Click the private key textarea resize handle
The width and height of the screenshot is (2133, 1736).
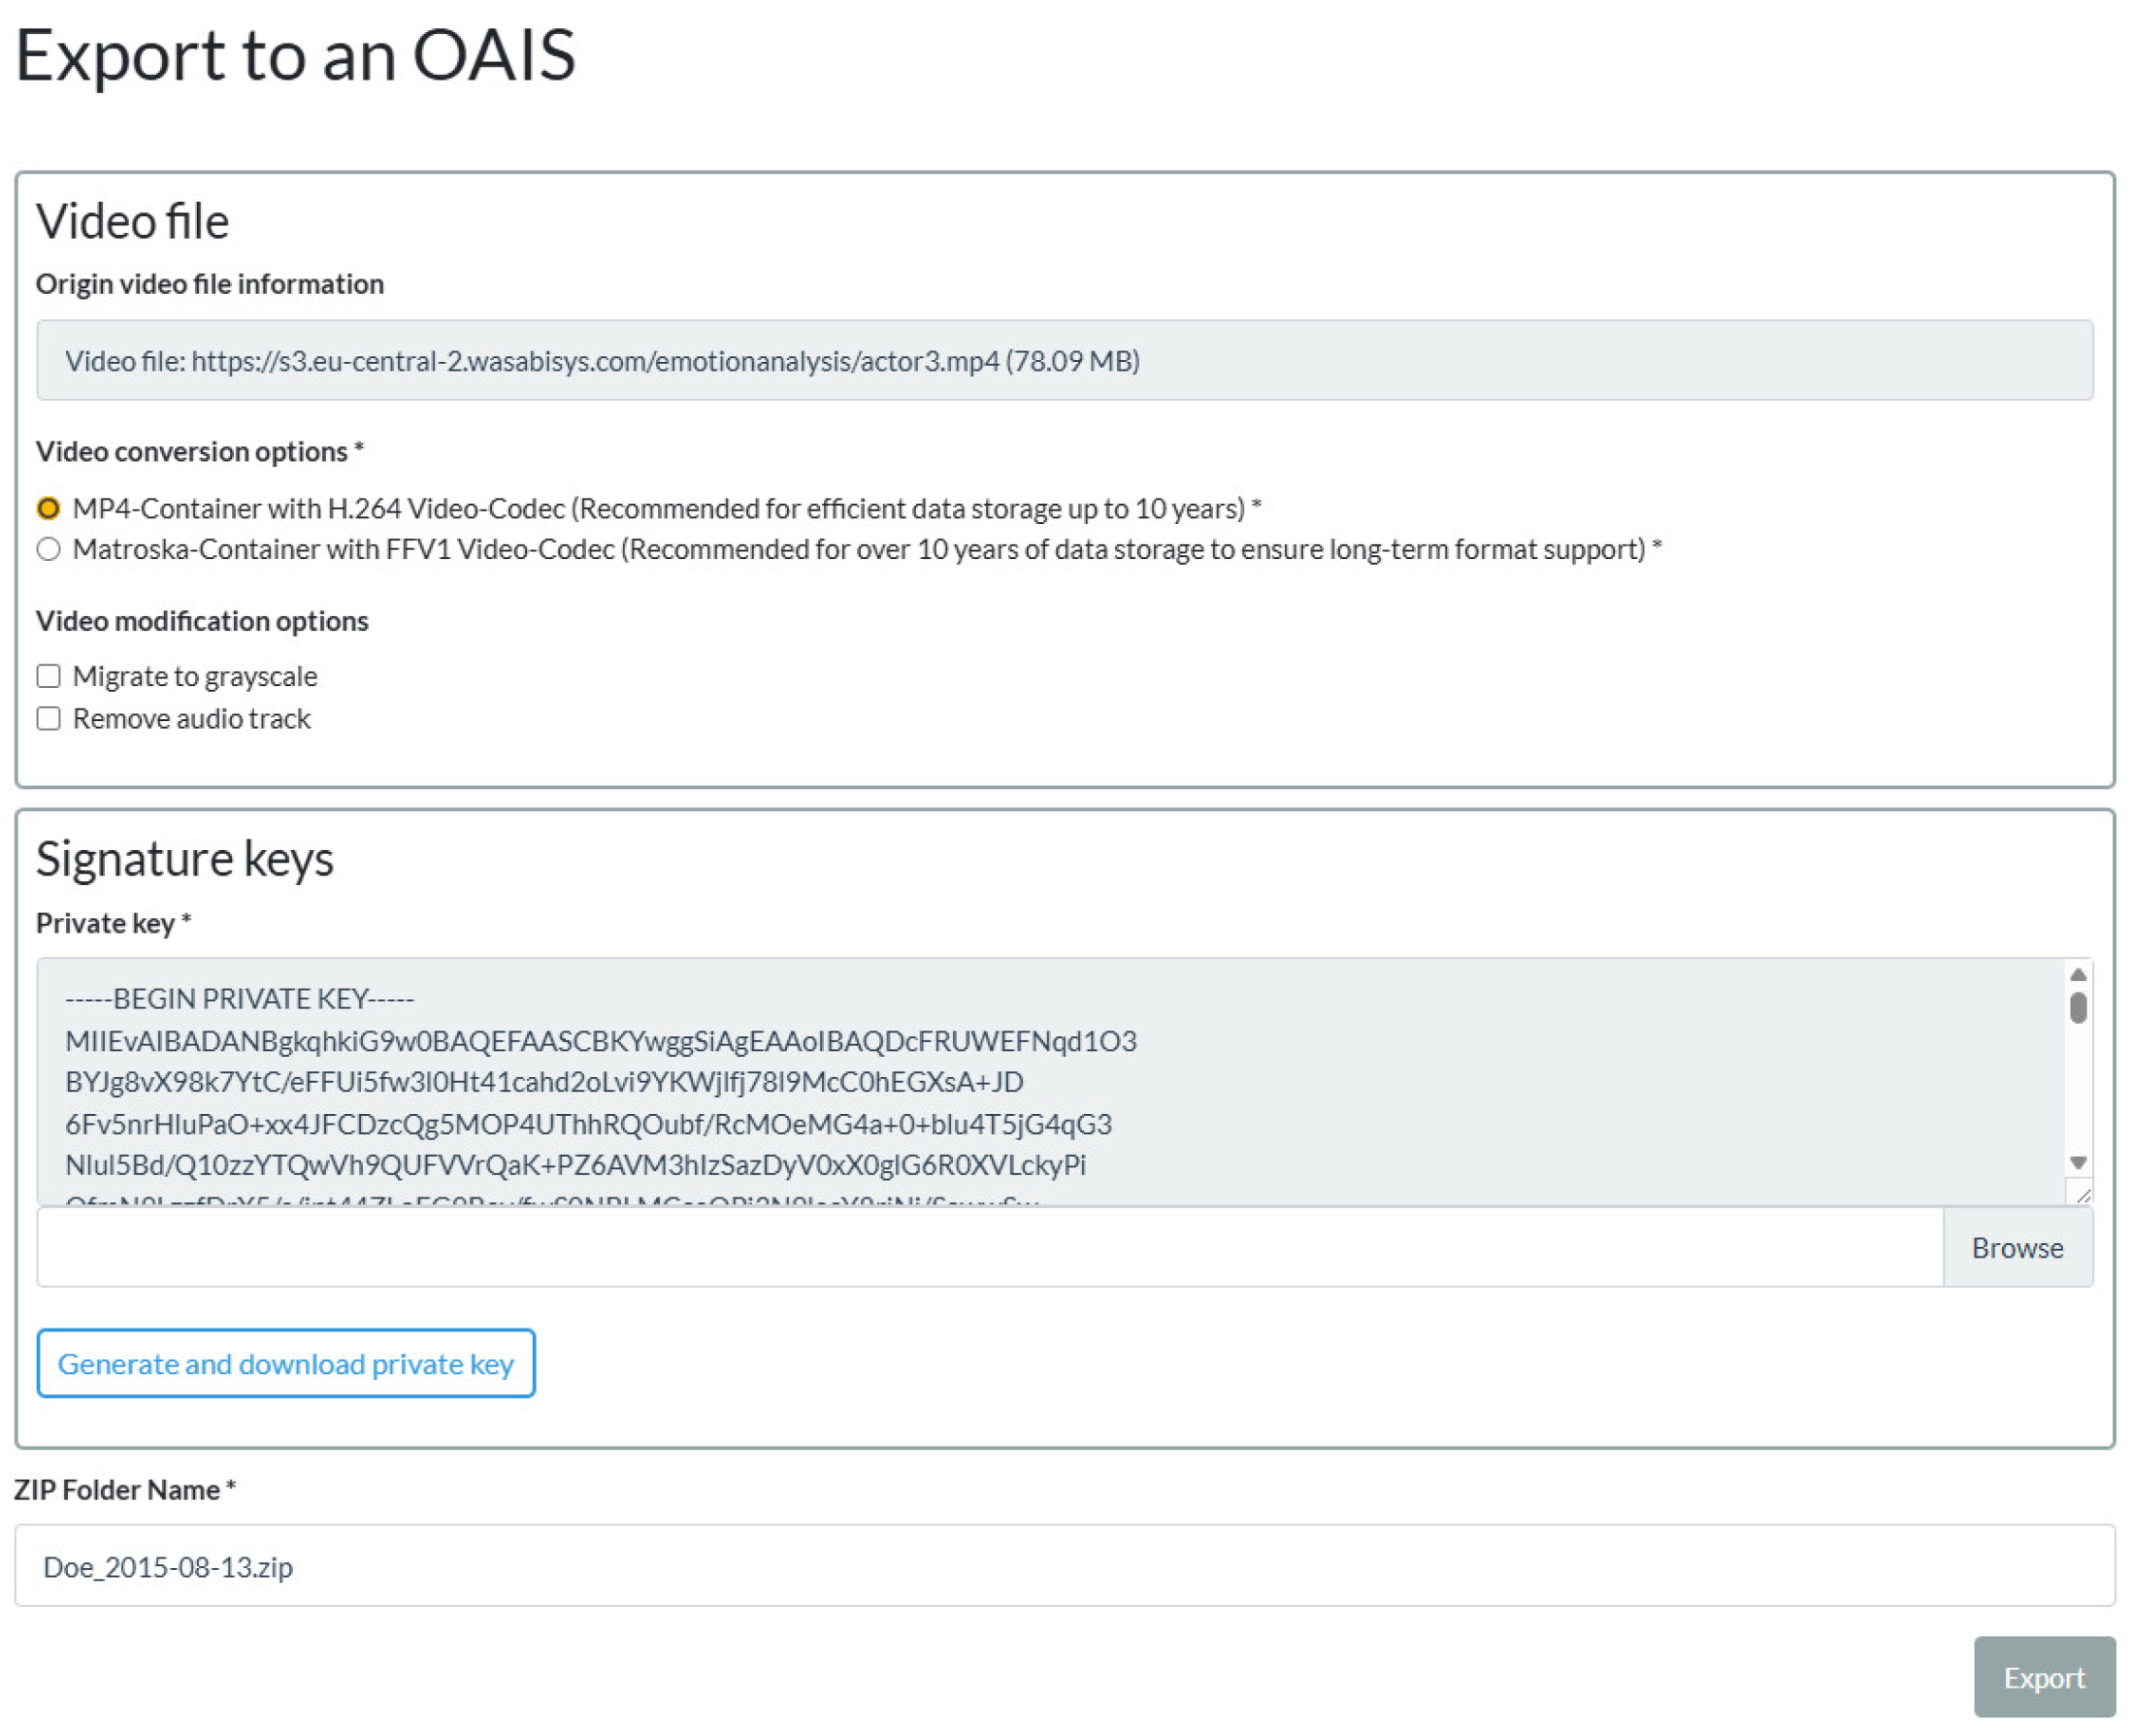pyautogui.click(x=2082, y=1194)
